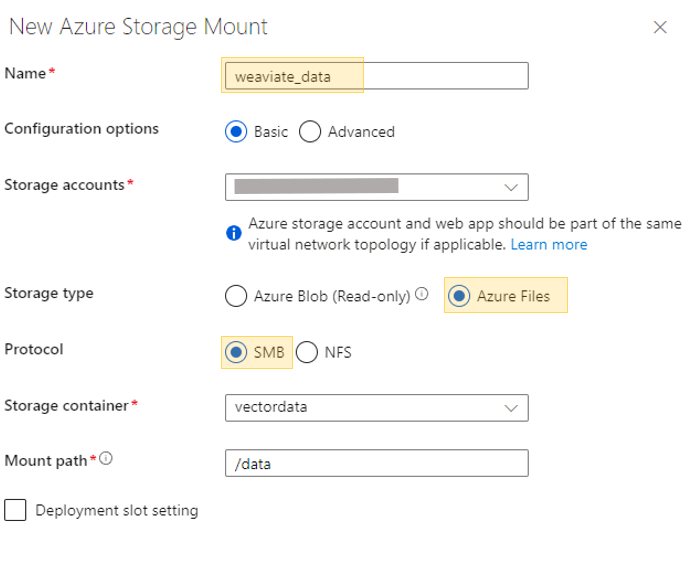Click the info icon beside Mount path
The height and width of the screenshot is (568, 692).
pos(106,459)
